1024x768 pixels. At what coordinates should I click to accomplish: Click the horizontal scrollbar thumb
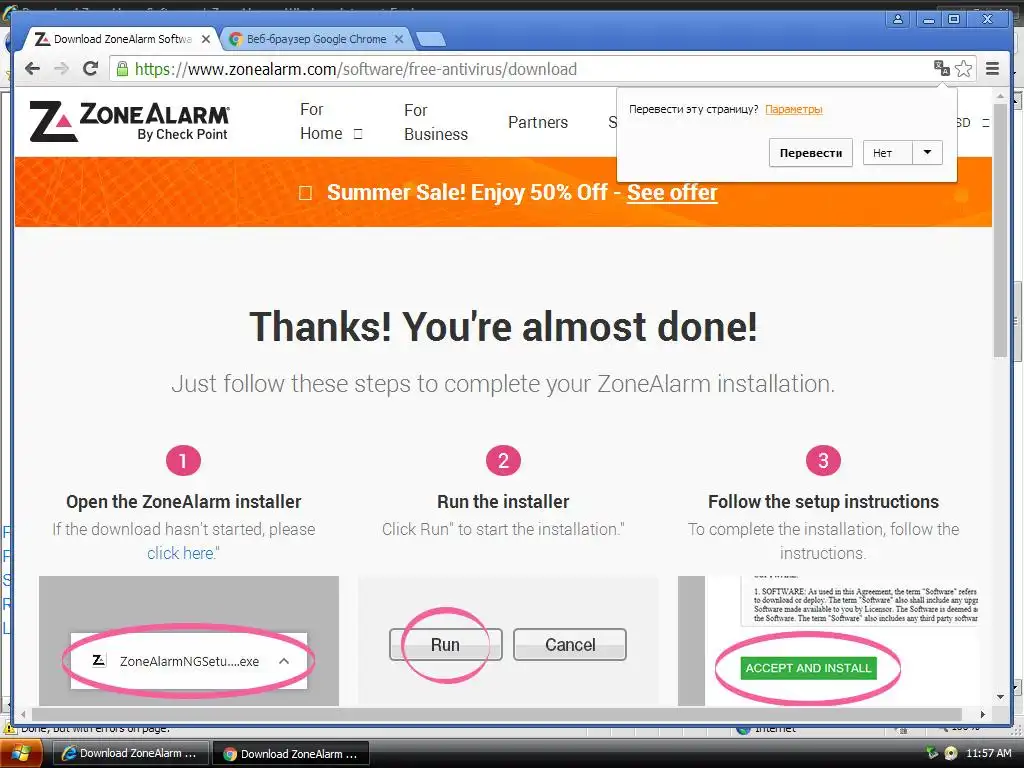pyautogui.click(x=496, y=714)
